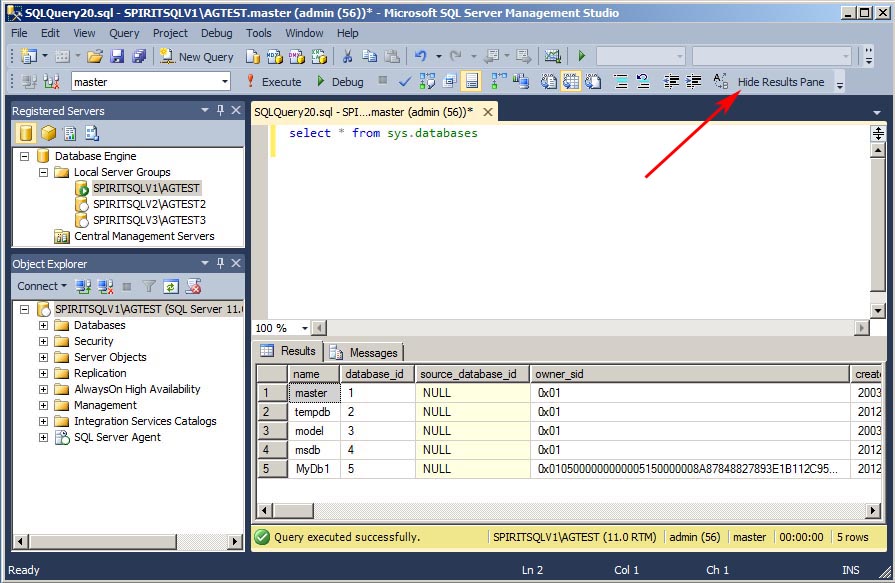Expand the Databases node
The height and width of the screenshot is (583, 895).
pyautogui.click(x=42, y=325)
